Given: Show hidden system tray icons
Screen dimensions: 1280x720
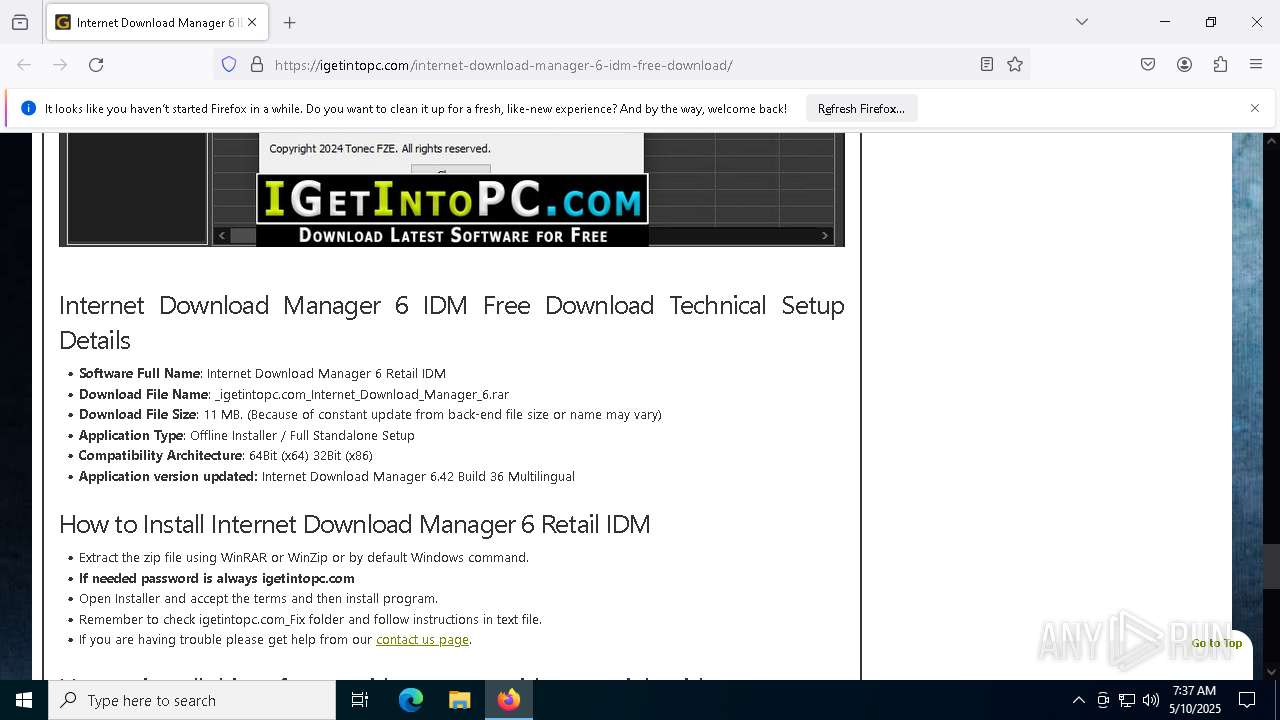Looking at the screenshot, I should [1078, 700].
